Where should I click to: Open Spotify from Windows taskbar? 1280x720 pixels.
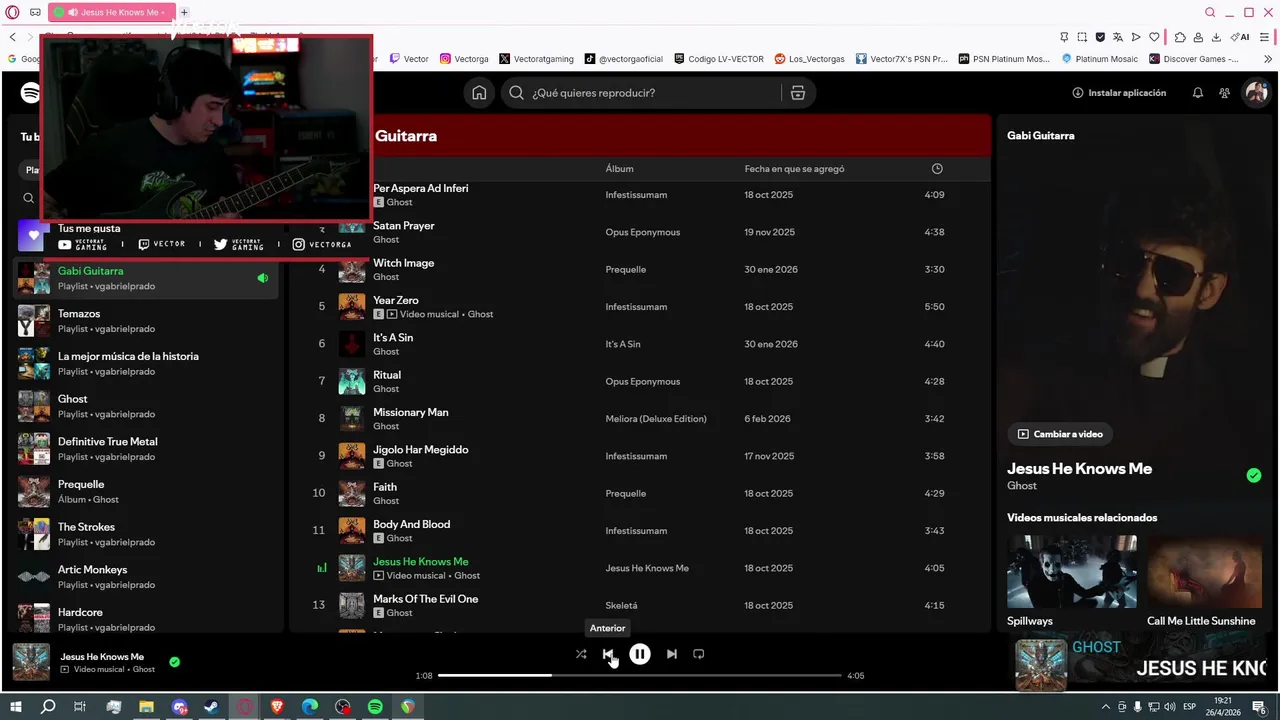[x=375, y=707]
